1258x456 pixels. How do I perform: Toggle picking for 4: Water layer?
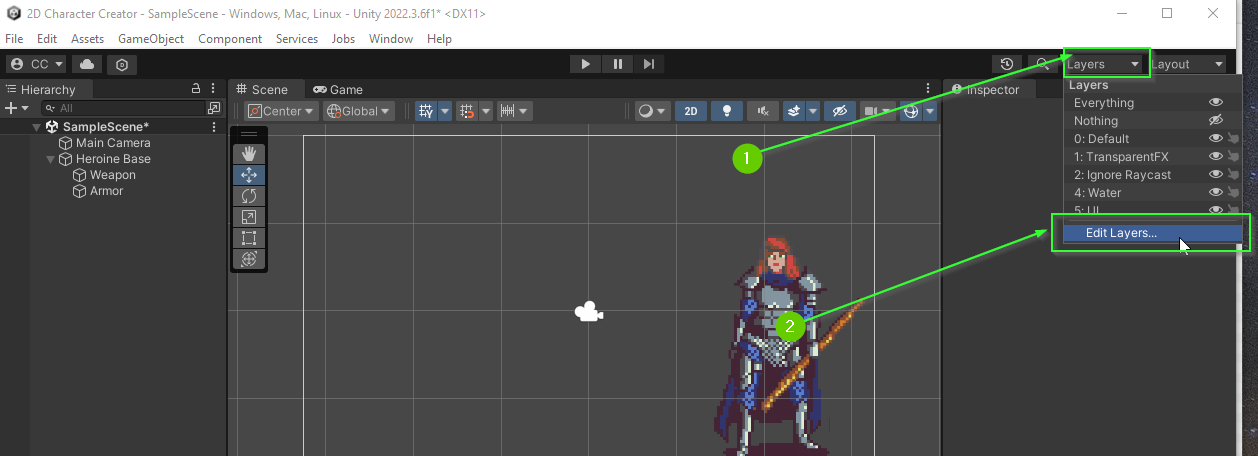[1234, 193]
